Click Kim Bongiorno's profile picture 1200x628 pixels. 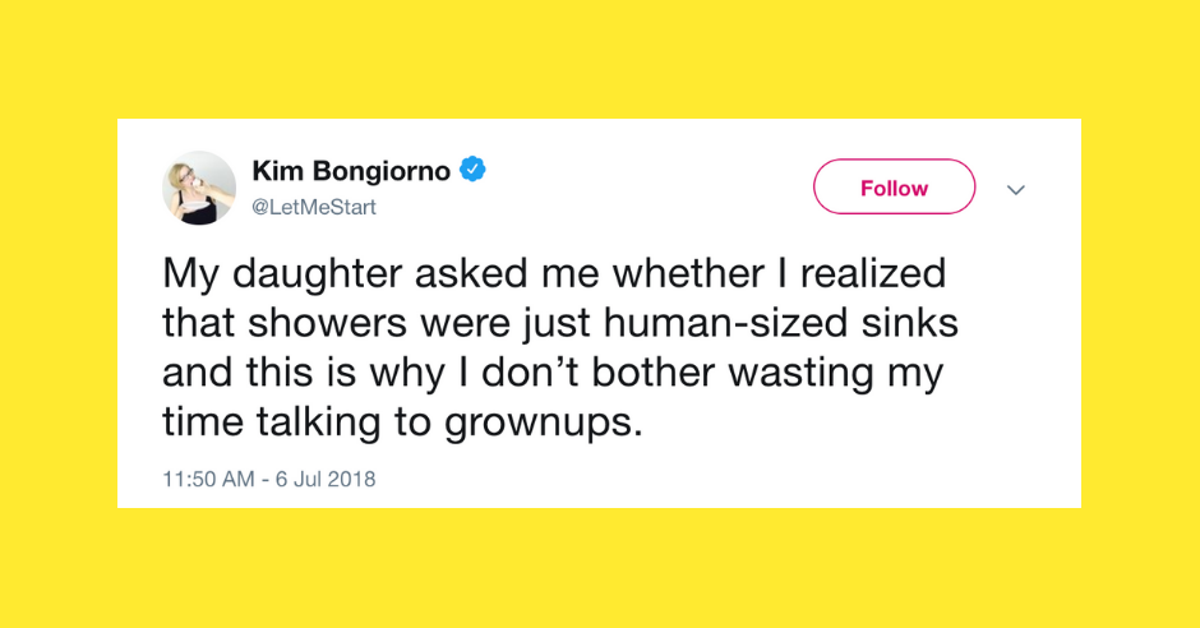(198, 187)
